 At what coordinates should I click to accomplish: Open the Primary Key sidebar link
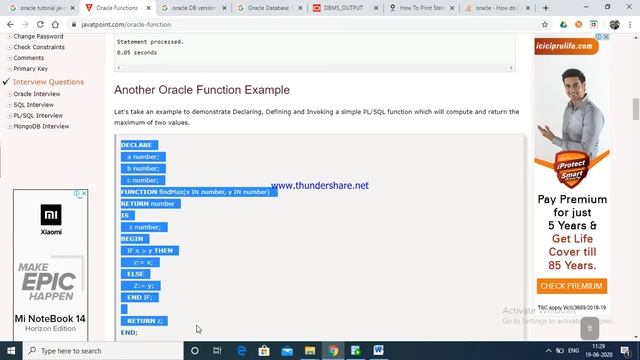coord(31,69)
